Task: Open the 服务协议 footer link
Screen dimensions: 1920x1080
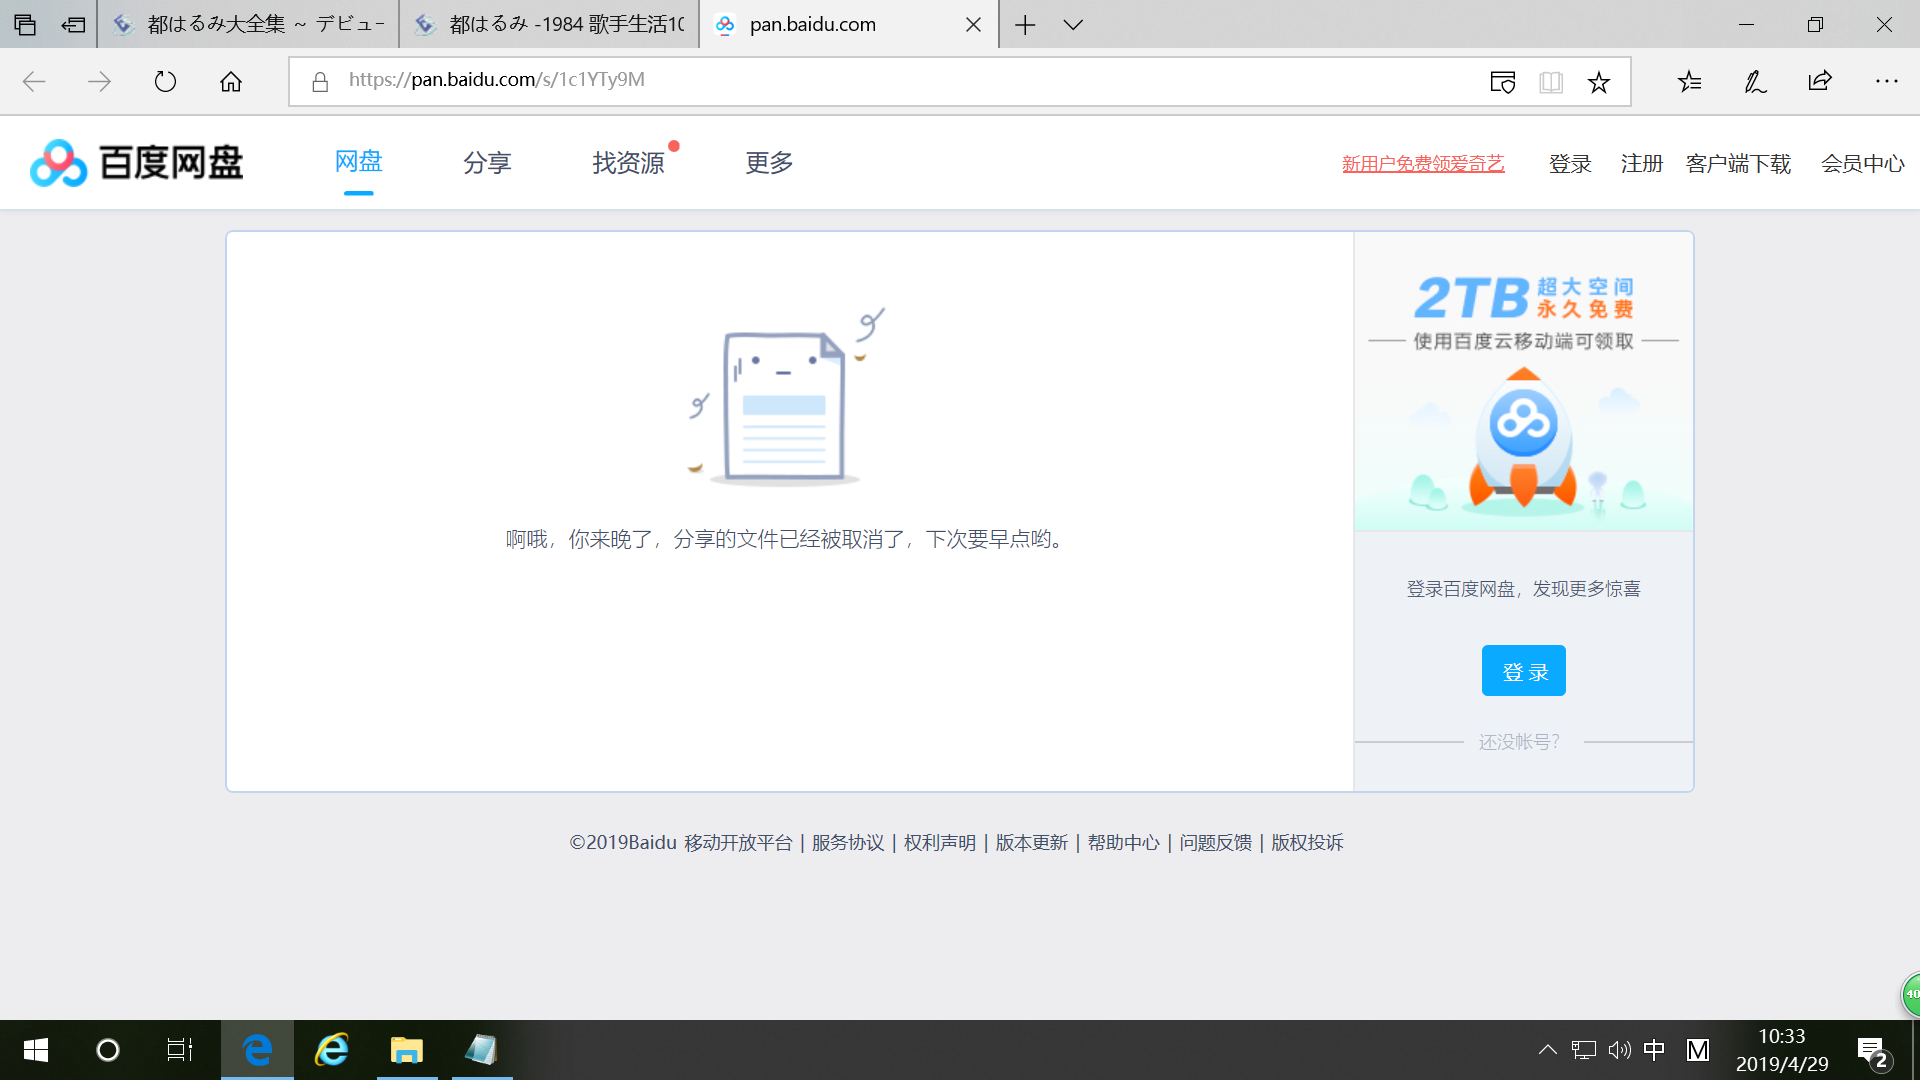Action: (848, 843)
